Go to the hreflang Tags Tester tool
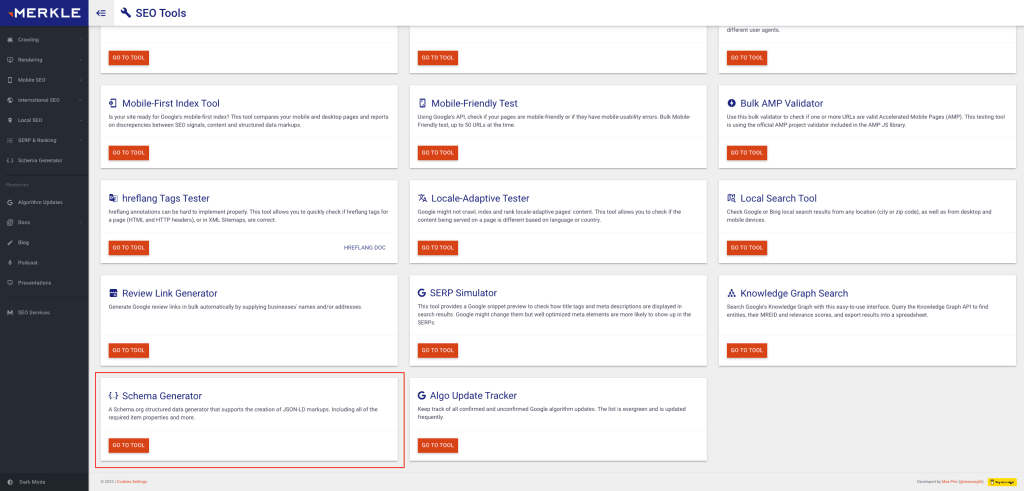Image resolution: width=1024 pixels, height=491 pixels. tap(129, 248)
